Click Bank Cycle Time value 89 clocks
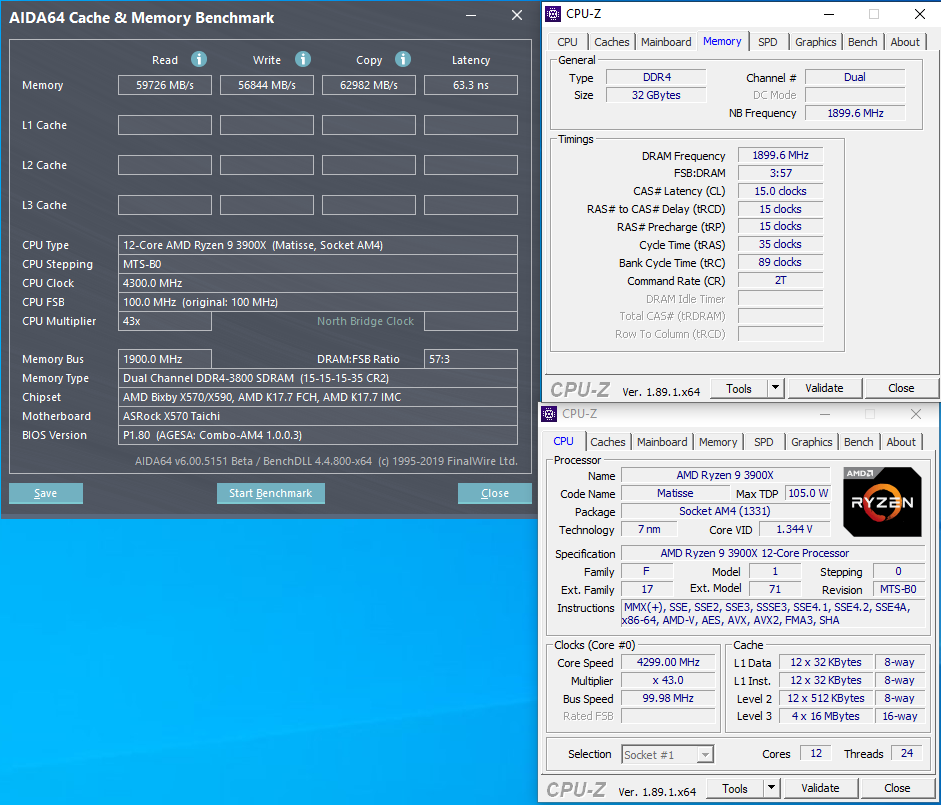Image resolution: width=941 pixels, height=805 pixels. (x=780, y=262)
